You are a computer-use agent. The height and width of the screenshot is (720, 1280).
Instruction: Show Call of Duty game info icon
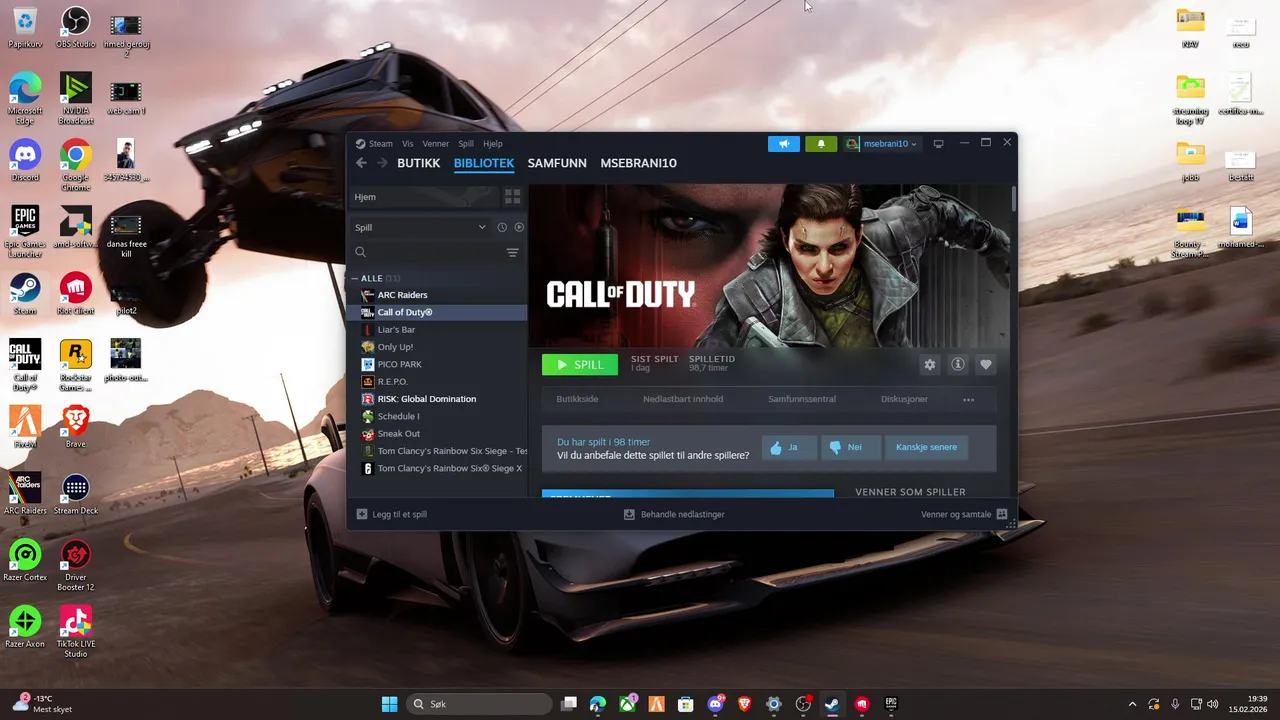coord(958,365)
